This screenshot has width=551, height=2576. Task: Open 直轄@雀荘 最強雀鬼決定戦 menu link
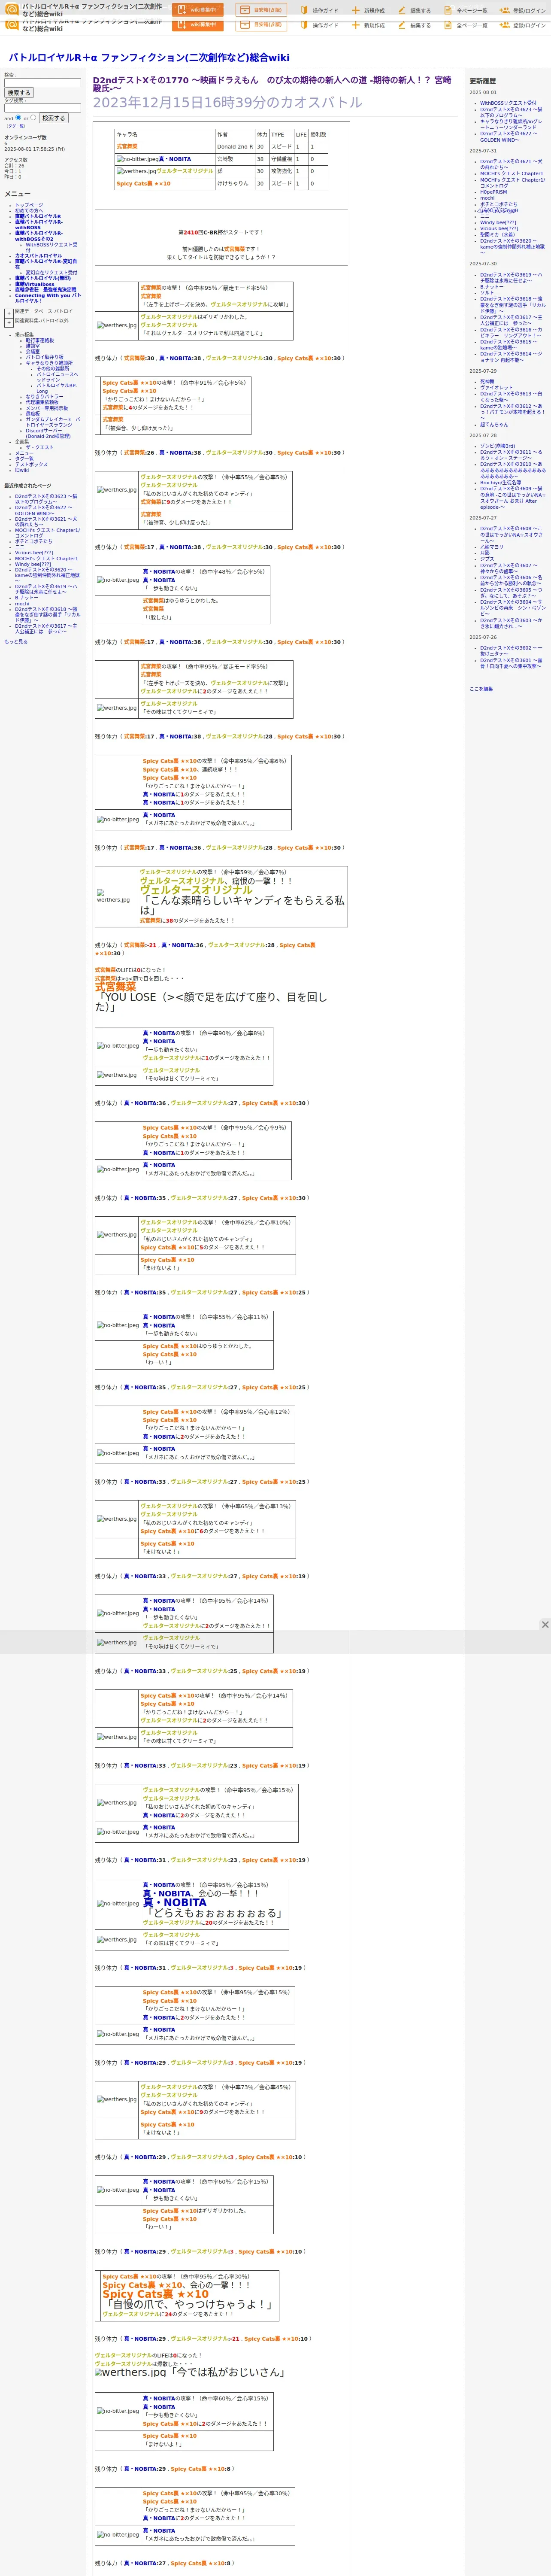(x=45, y=290)
